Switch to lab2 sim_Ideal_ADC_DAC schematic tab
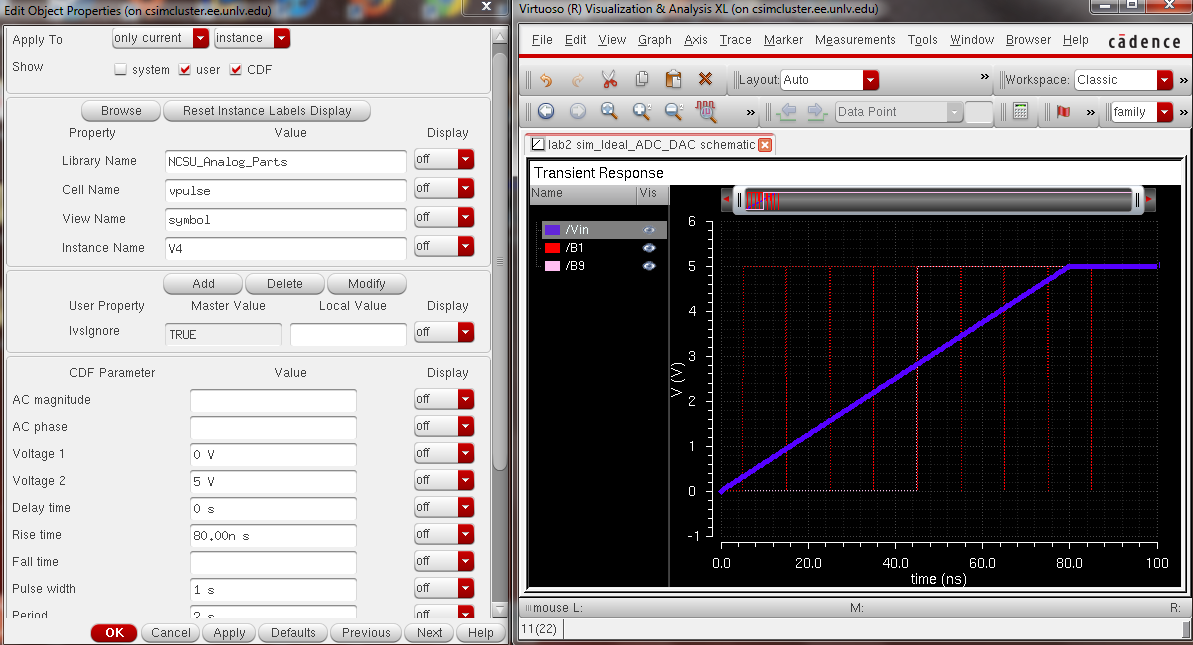1193x645 pixels. (x=650, y=145)
